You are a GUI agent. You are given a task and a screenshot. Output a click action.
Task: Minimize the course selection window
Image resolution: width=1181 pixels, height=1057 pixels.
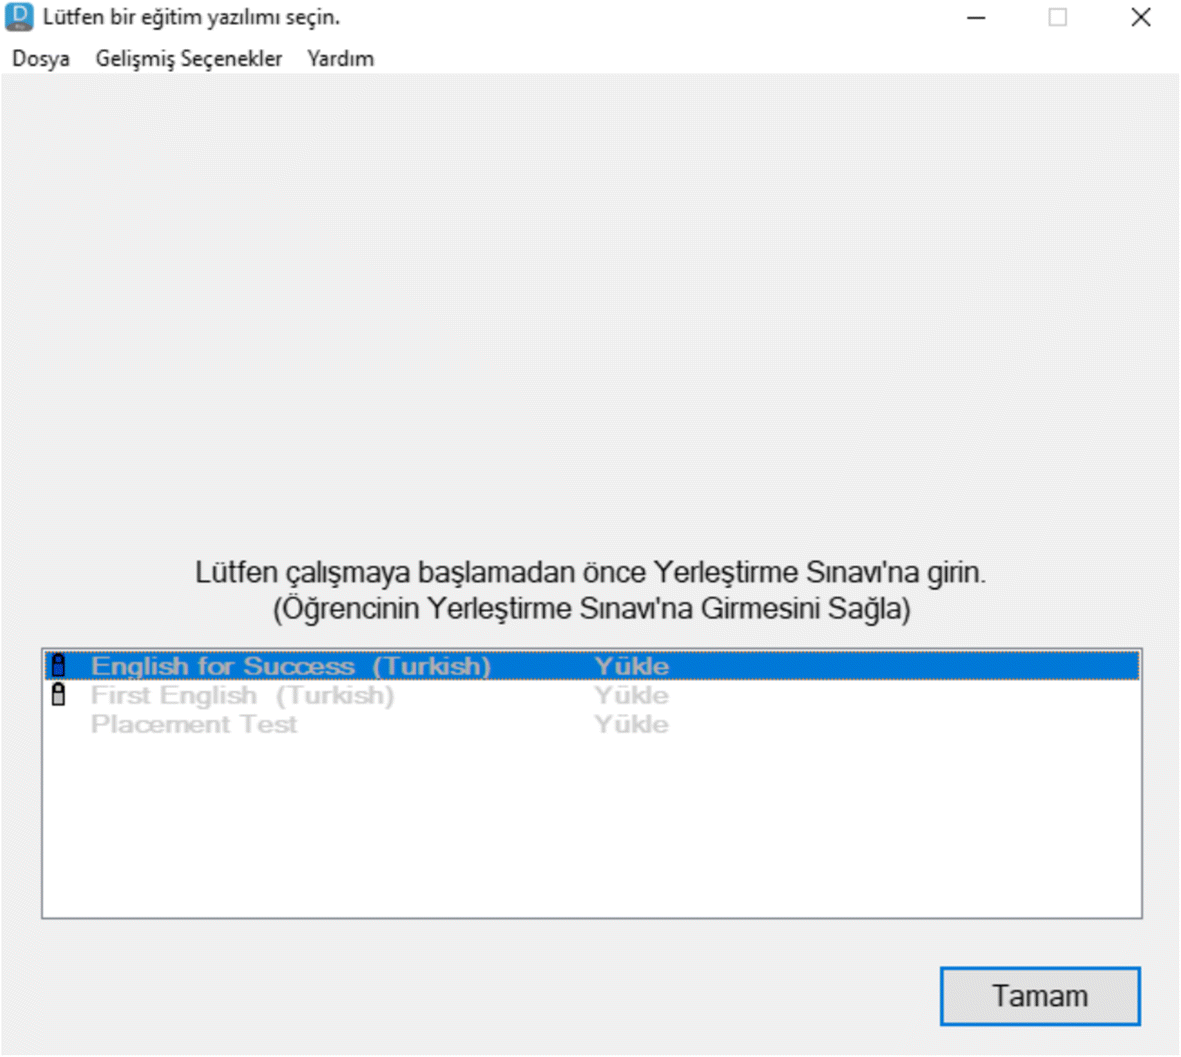tap(976, 17)
